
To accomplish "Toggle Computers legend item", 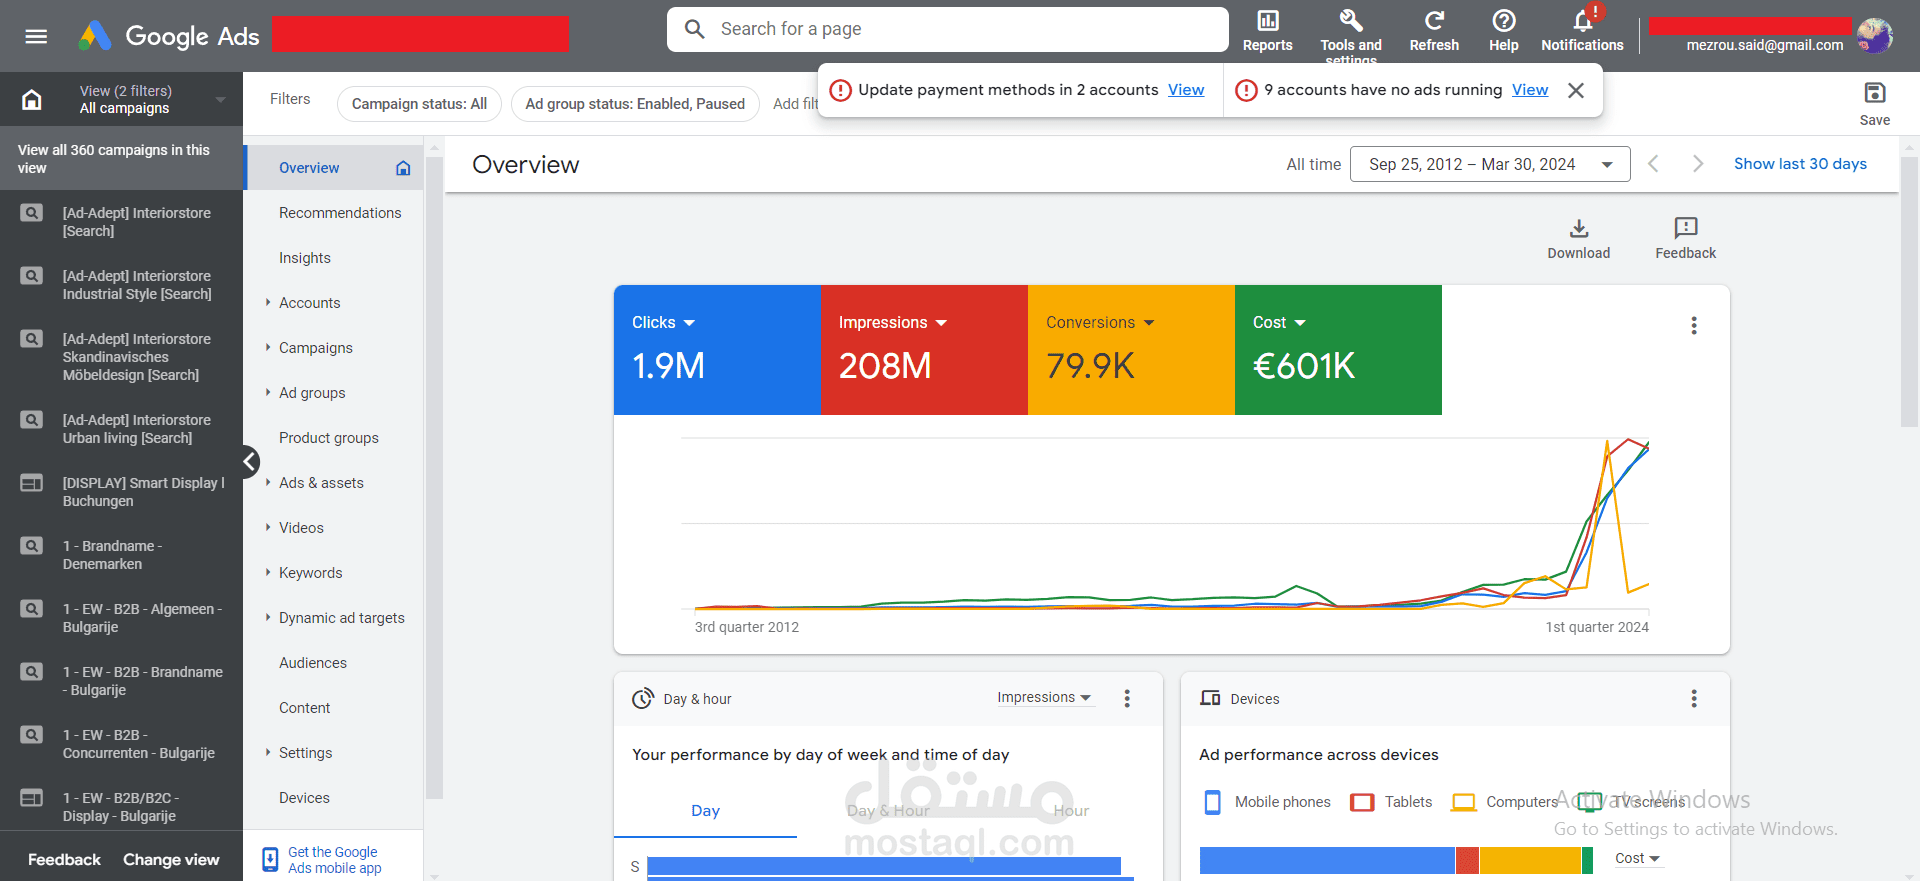I will 1504,802.
